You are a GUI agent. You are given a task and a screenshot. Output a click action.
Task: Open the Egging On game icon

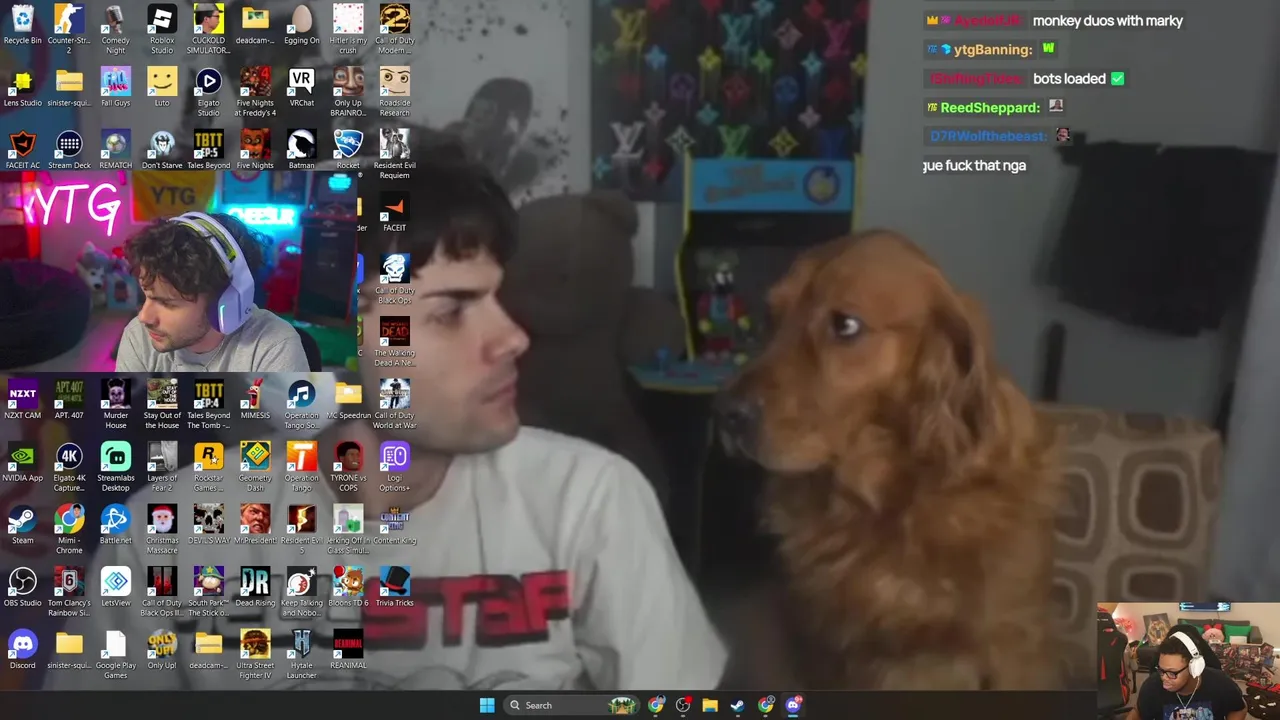click(301, 26)
